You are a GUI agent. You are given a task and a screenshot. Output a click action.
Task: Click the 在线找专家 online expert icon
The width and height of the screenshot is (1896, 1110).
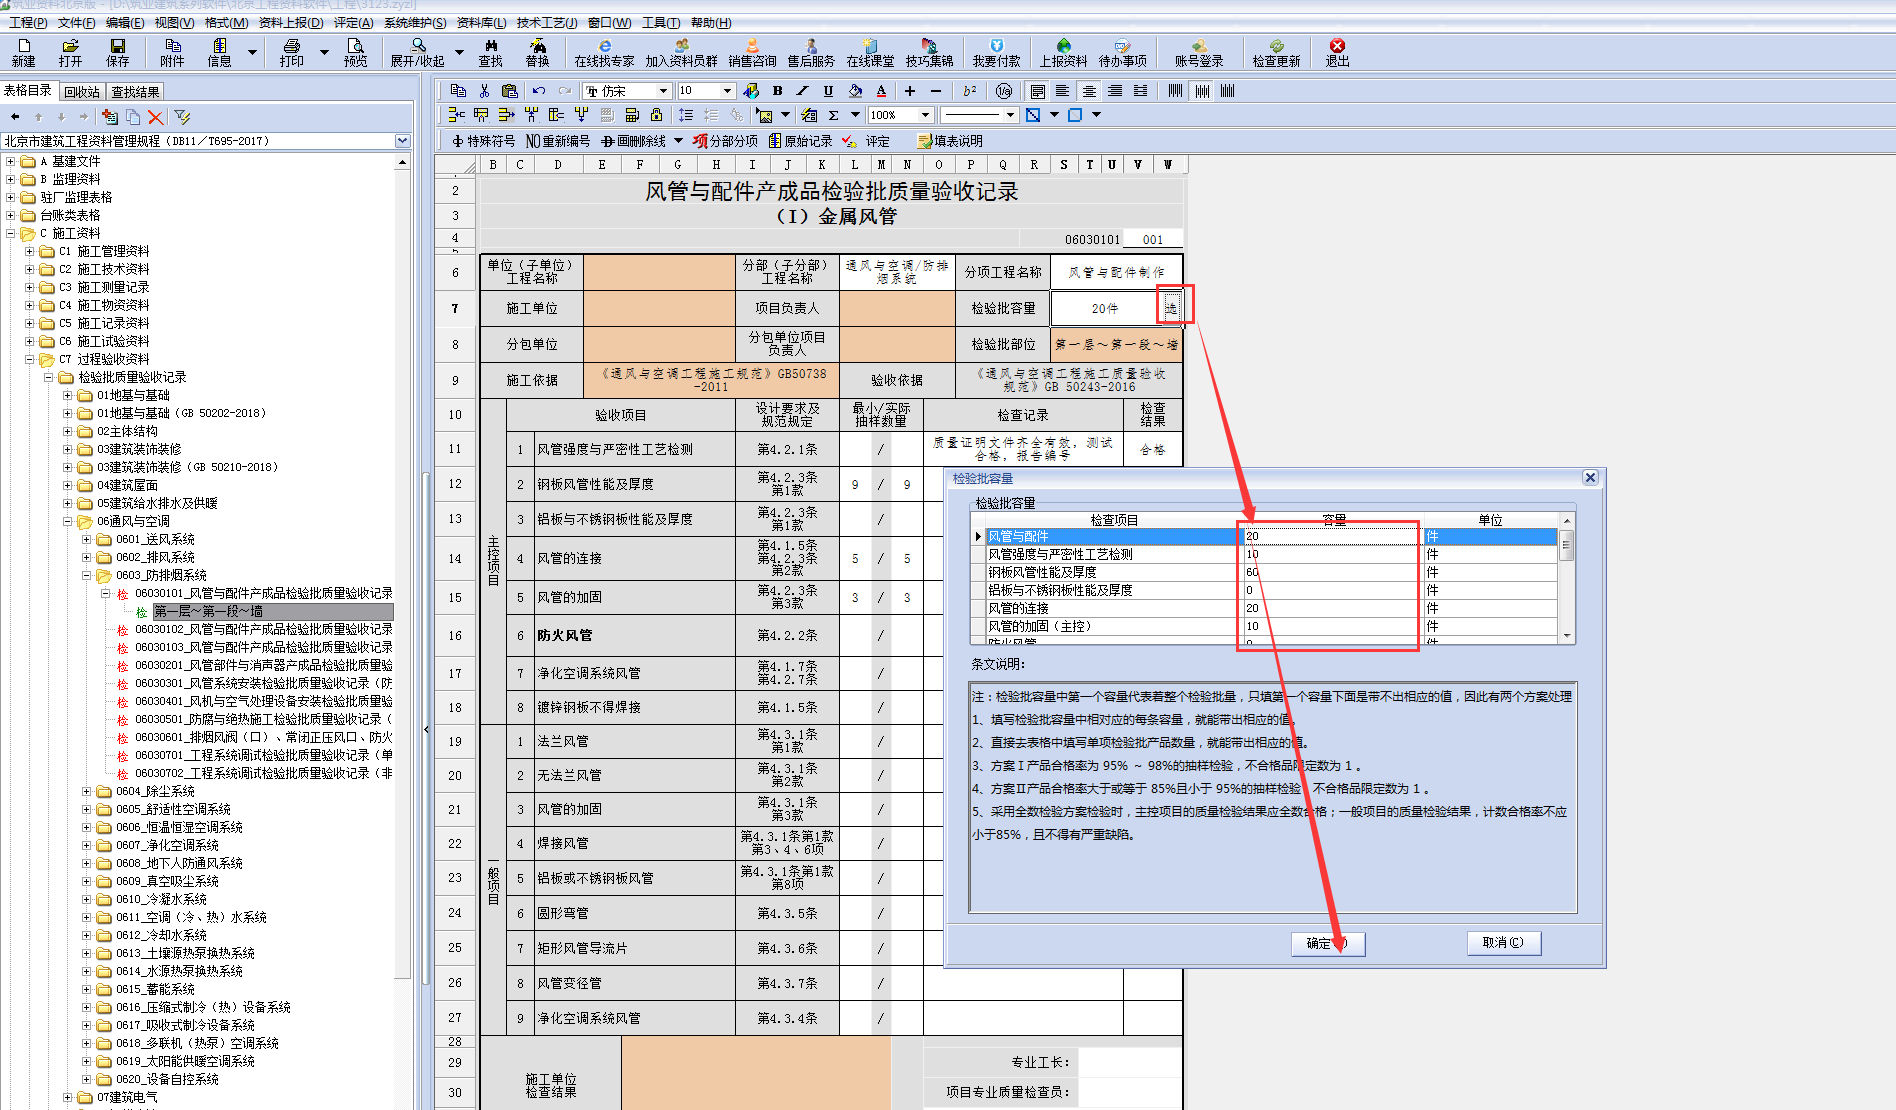604,52
